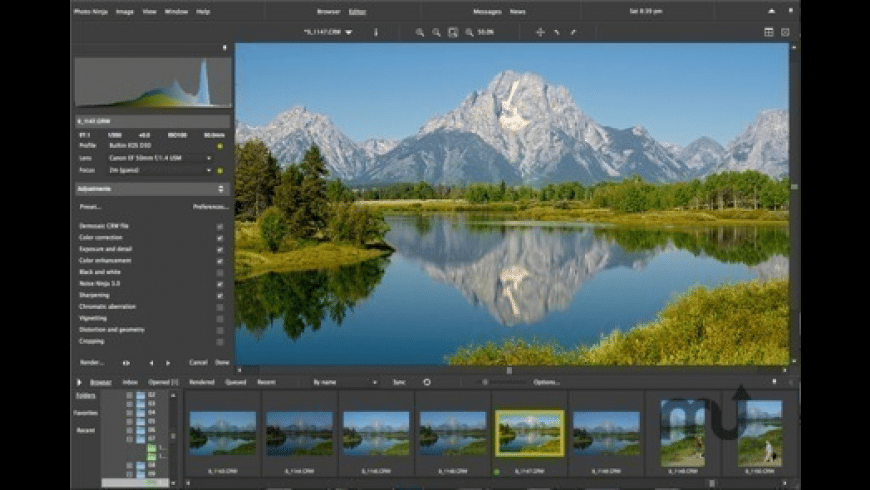Image resolution: width=870 pixels, height=490 pixels.
Task: Select the first thumbnail in the filmstrip
Action: tap(222, 432)
